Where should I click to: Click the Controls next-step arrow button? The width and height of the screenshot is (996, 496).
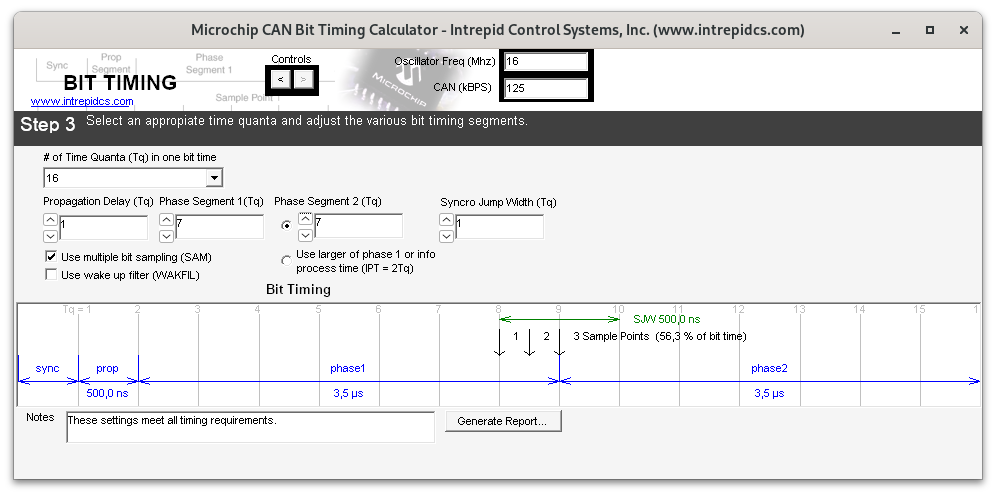(x=304, y=79)
